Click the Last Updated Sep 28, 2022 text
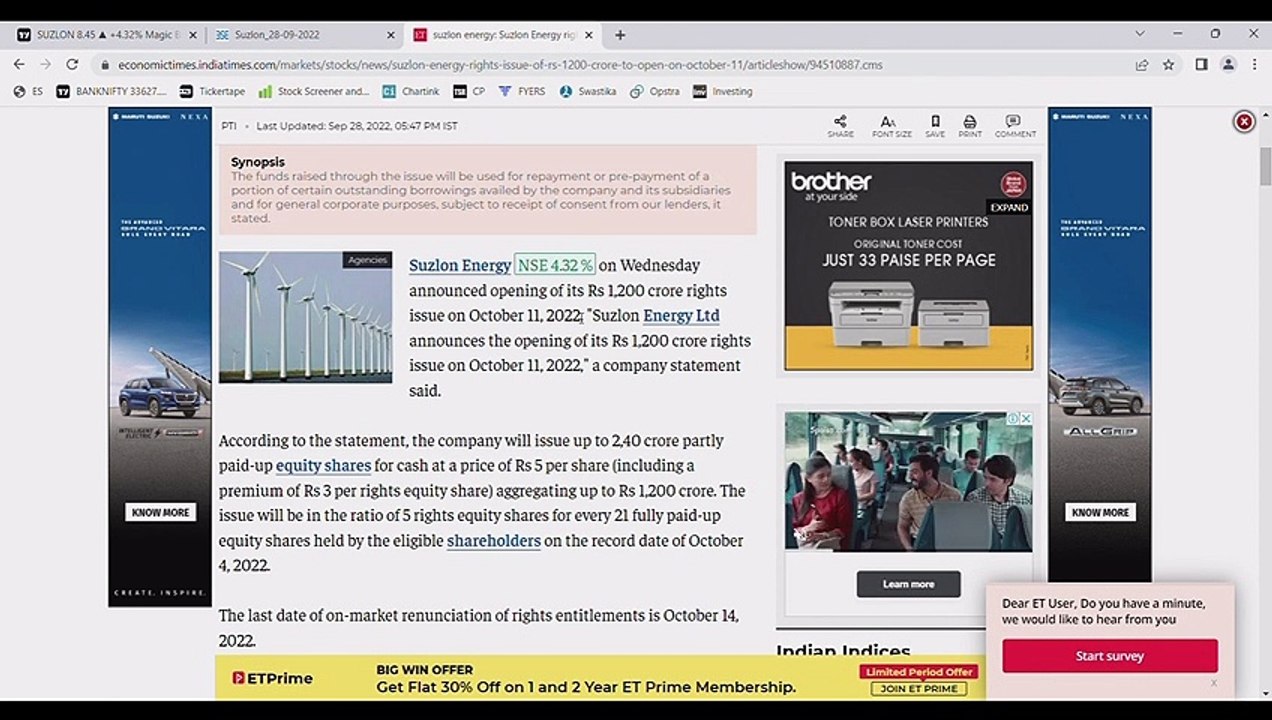 357,126
